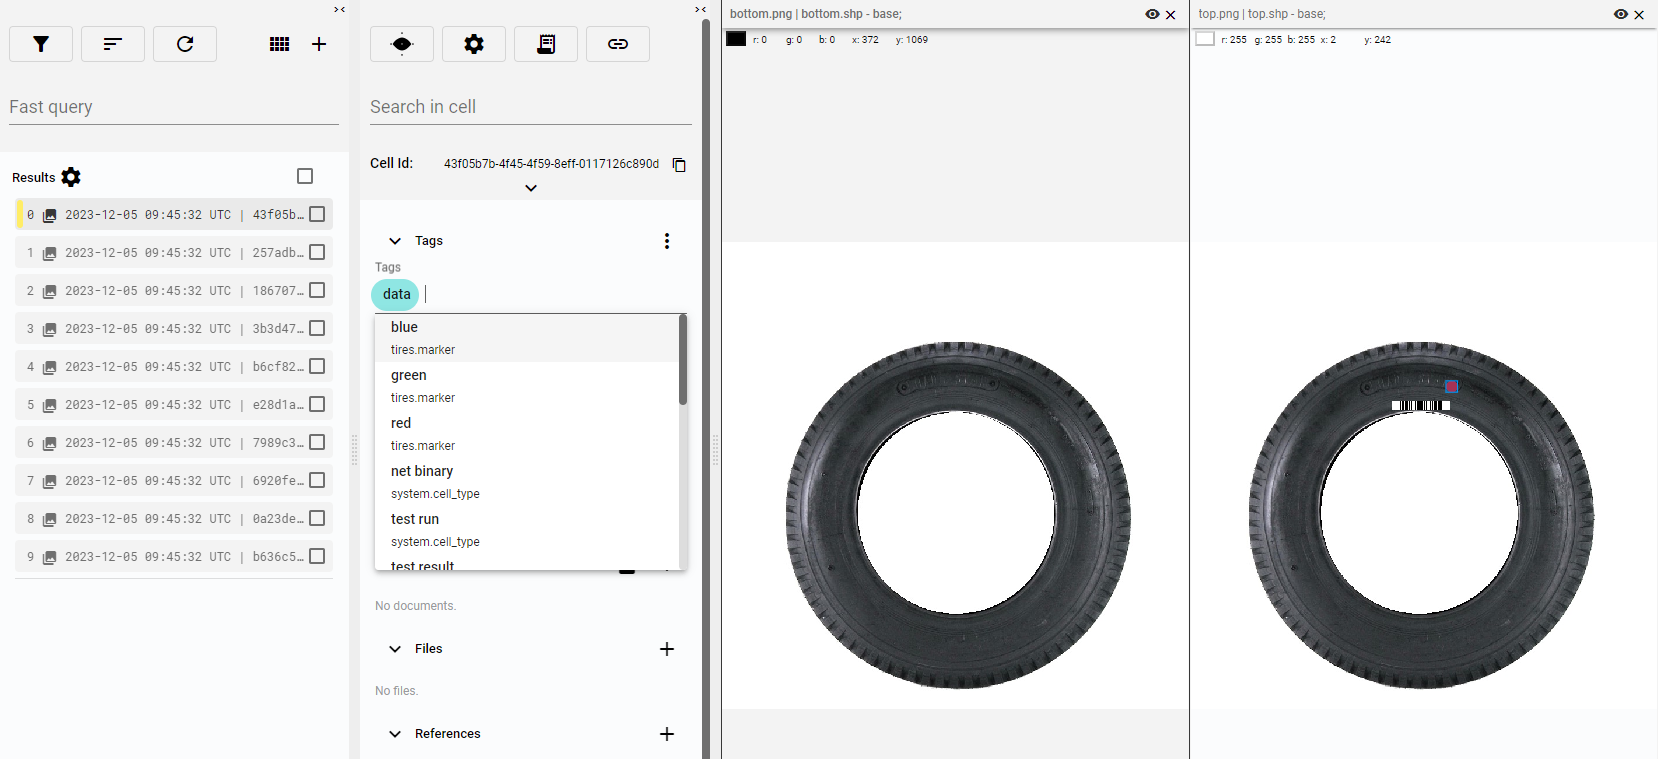The height and width of the screenshot is (759, 1658).
Task: Choose the 'green' tires.marker tag option
Action: point(408,375)
